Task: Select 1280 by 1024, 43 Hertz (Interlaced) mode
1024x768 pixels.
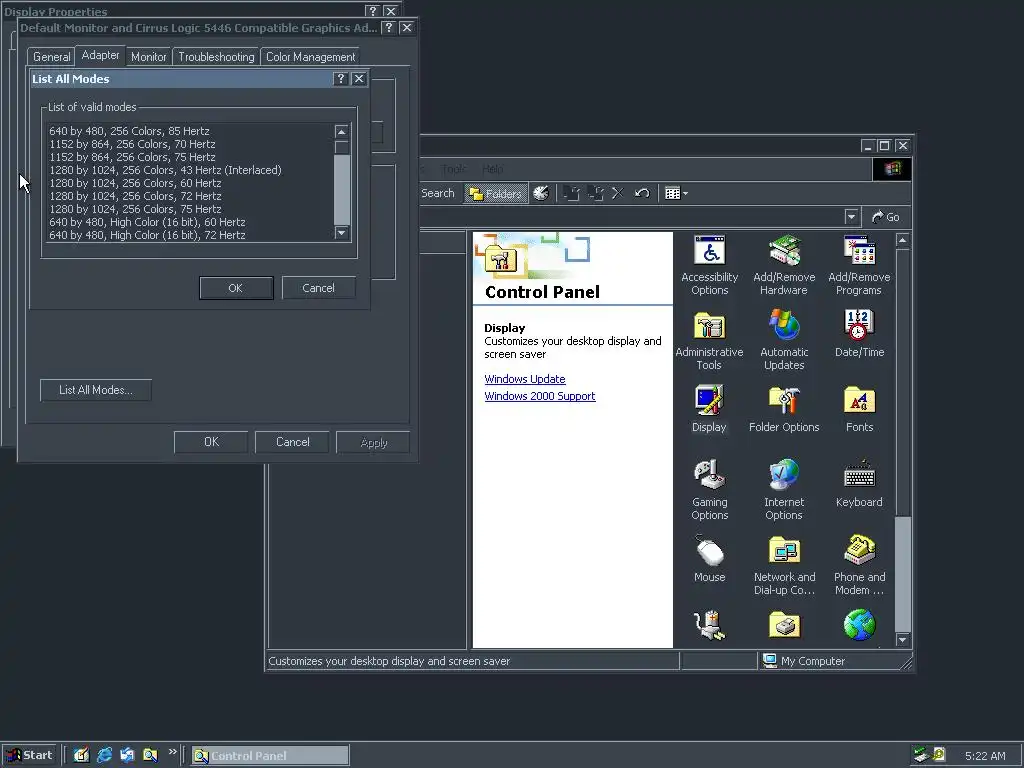Action: click(x=165, y=170)
